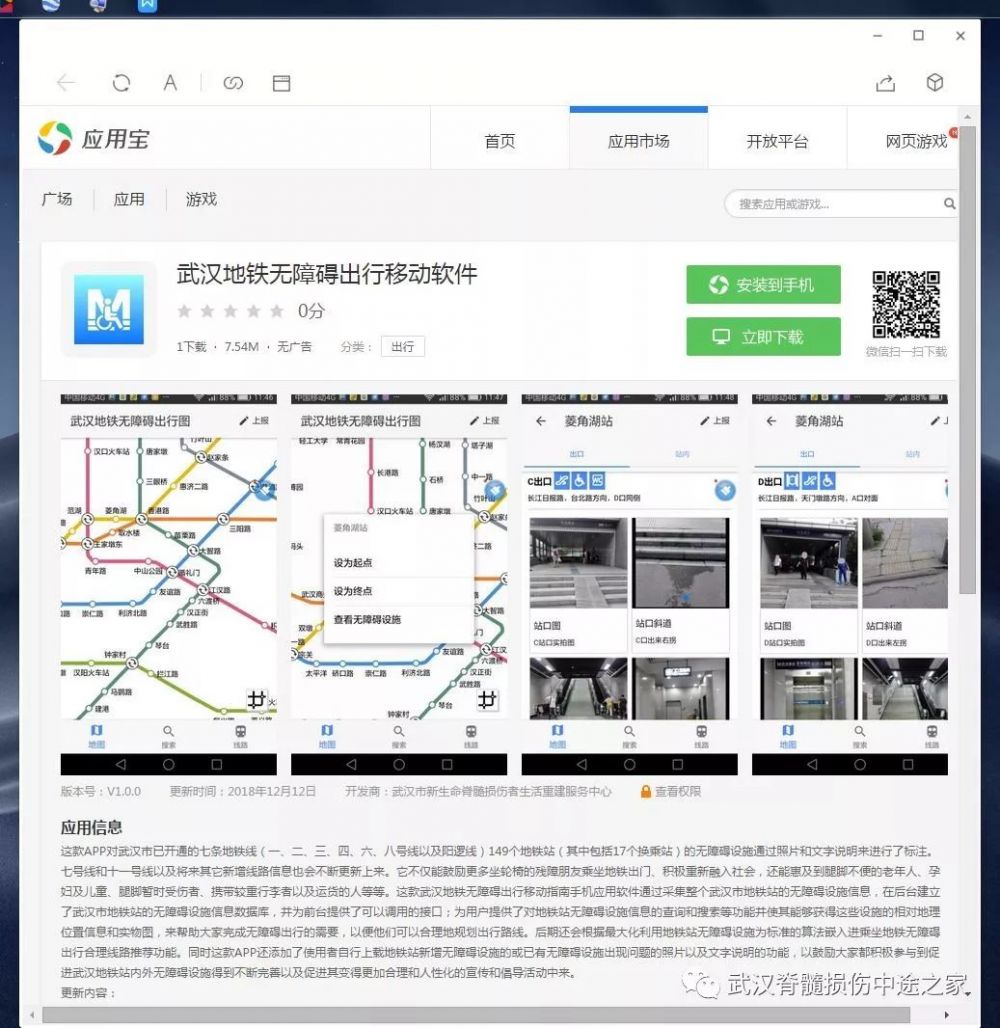The width and height of the screenshot is (1000, 1028).
Task: Open the fourth screenshot showing D出口
Action: [850, 584]
